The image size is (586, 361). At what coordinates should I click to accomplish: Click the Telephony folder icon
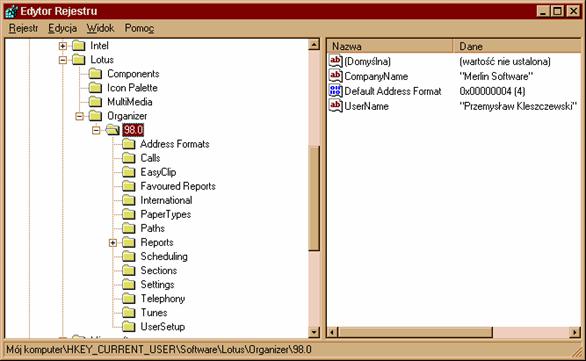point(129,299)
